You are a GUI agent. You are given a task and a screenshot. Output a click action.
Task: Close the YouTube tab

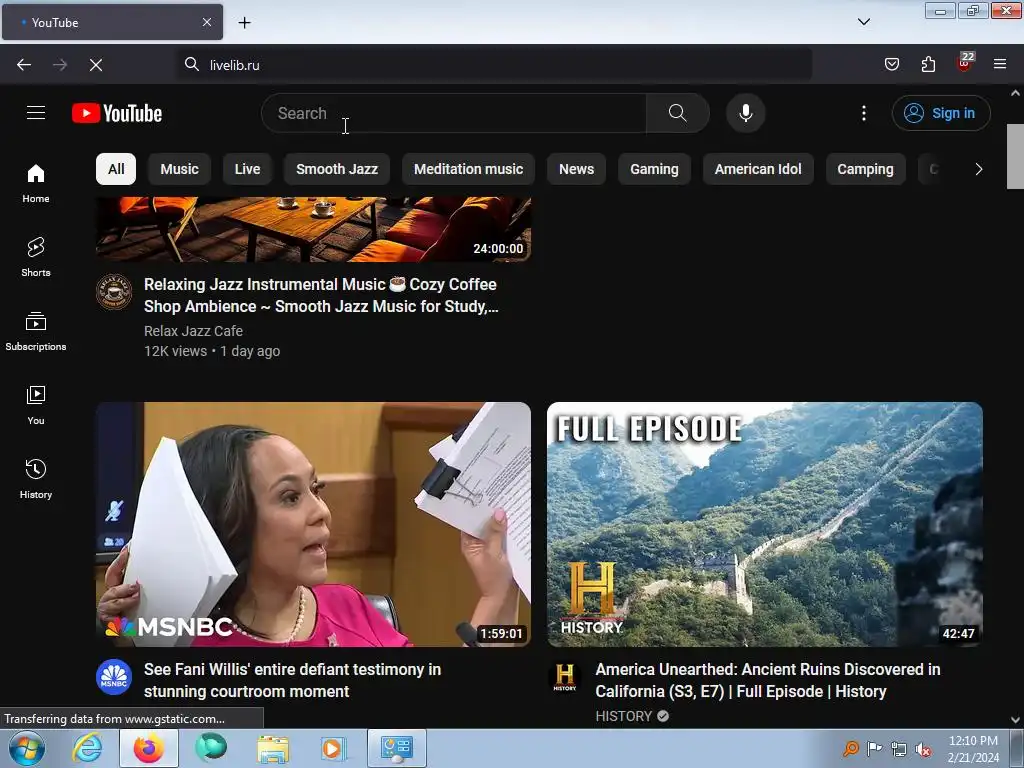click(x=206, y=22)
